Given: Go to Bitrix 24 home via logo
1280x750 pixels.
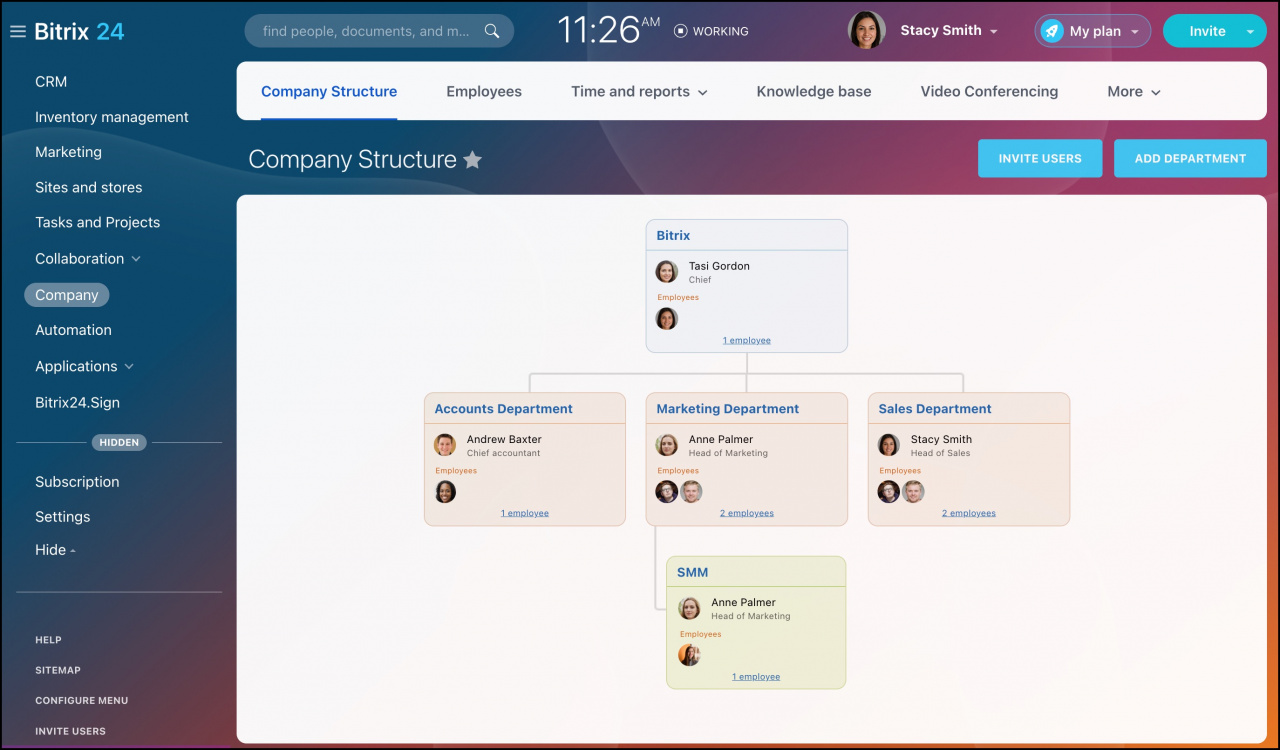Looking at the screenshot, I should point(79,31).
